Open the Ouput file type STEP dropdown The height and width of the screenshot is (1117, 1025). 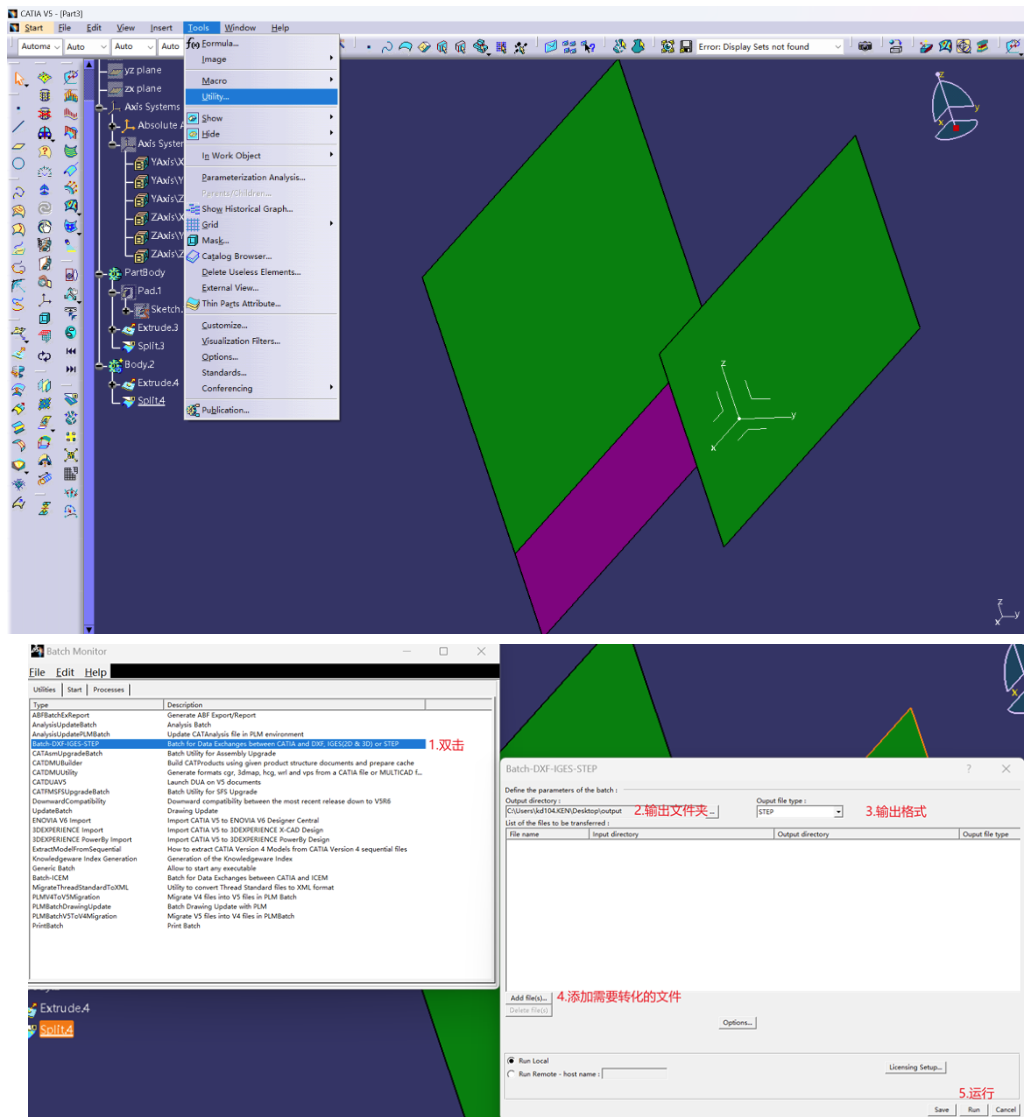pyautogui.click(x=838, y=812)
